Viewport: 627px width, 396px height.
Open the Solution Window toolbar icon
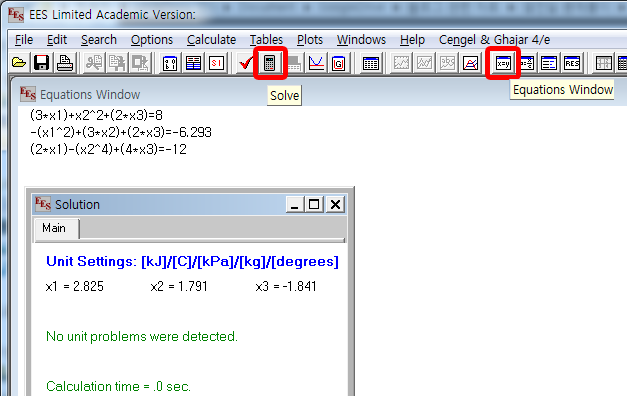tap(549, 63)
